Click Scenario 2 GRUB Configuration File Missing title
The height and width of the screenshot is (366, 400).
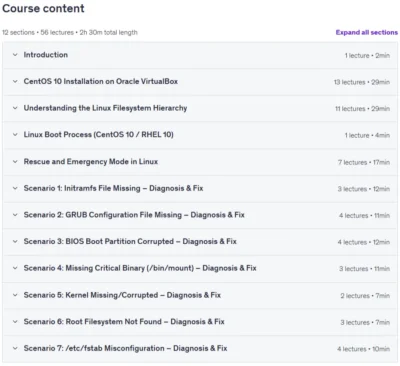134,215
